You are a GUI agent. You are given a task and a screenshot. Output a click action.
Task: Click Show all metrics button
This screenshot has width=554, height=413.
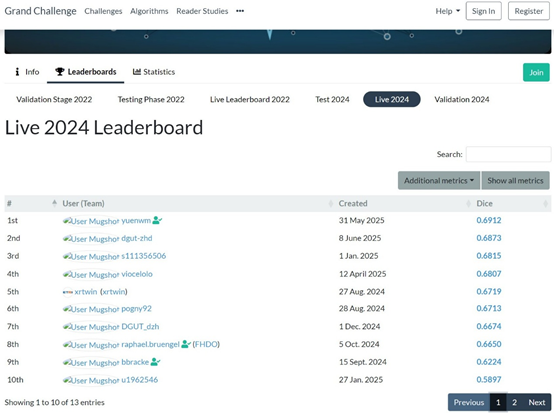(x=515, y=181)
